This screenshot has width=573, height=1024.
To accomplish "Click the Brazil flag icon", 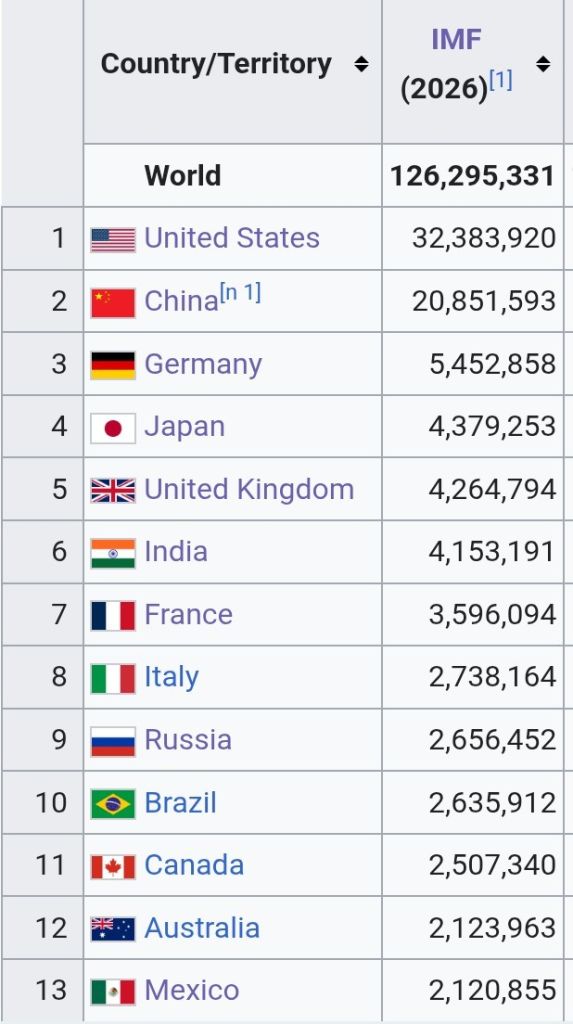I will [x=113, y=804].
